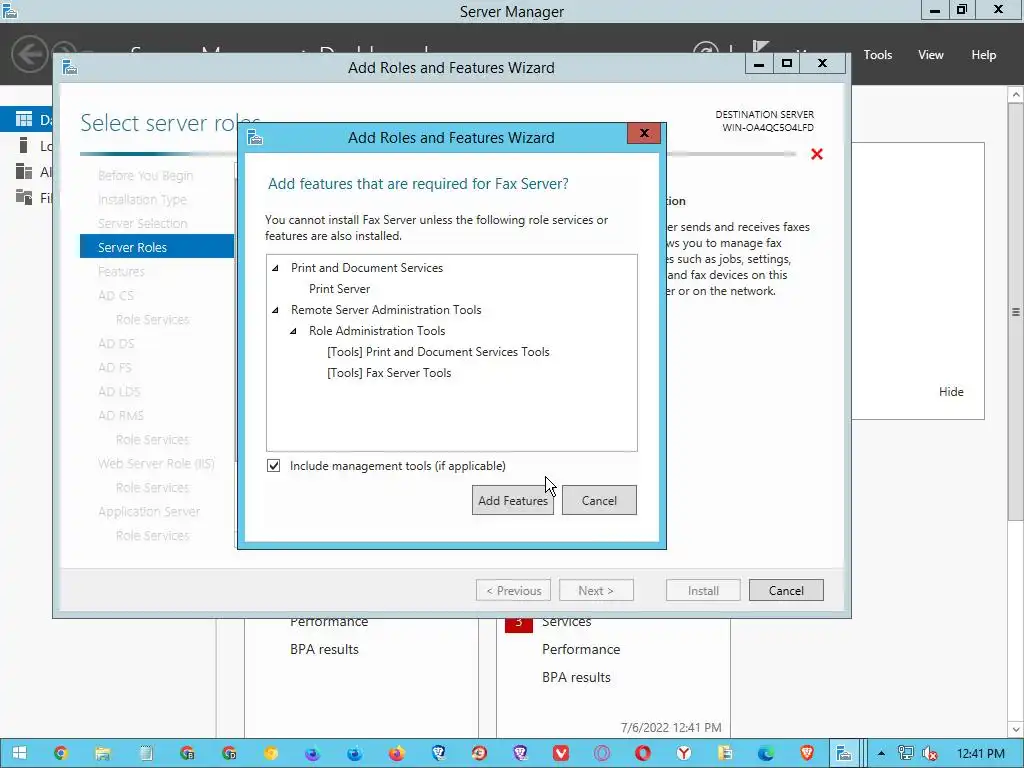Launch red Opera browser from taskbar
The height and width of the screenshot is (768, 1024).
pos(643,753)
